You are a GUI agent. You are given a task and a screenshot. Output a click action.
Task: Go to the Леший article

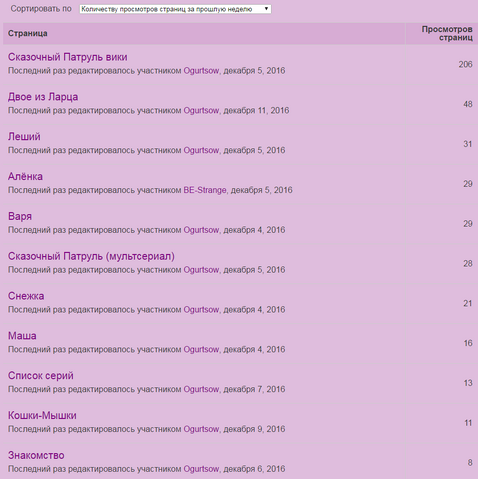(x=24, y=137)
